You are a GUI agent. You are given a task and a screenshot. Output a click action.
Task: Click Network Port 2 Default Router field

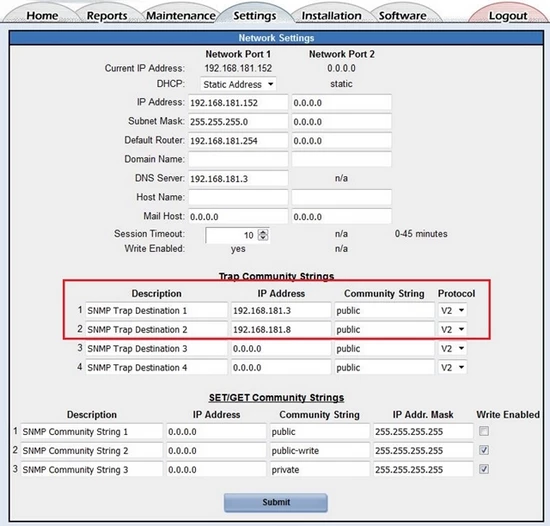coord(342,141)
